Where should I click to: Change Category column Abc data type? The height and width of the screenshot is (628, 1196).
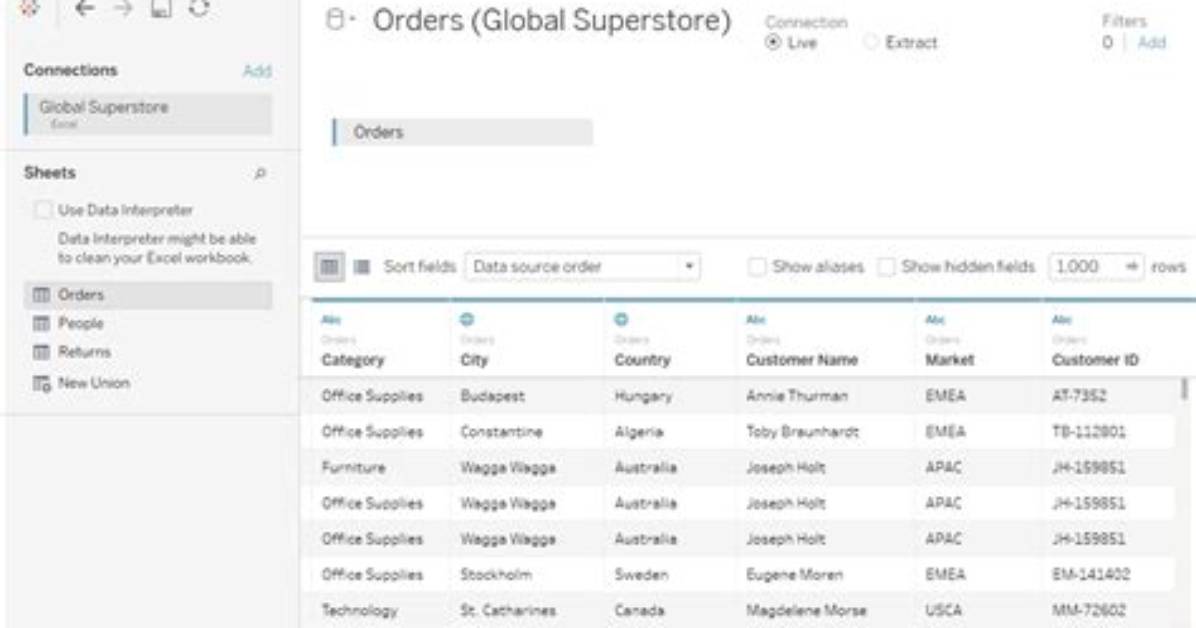coord(331,320)
